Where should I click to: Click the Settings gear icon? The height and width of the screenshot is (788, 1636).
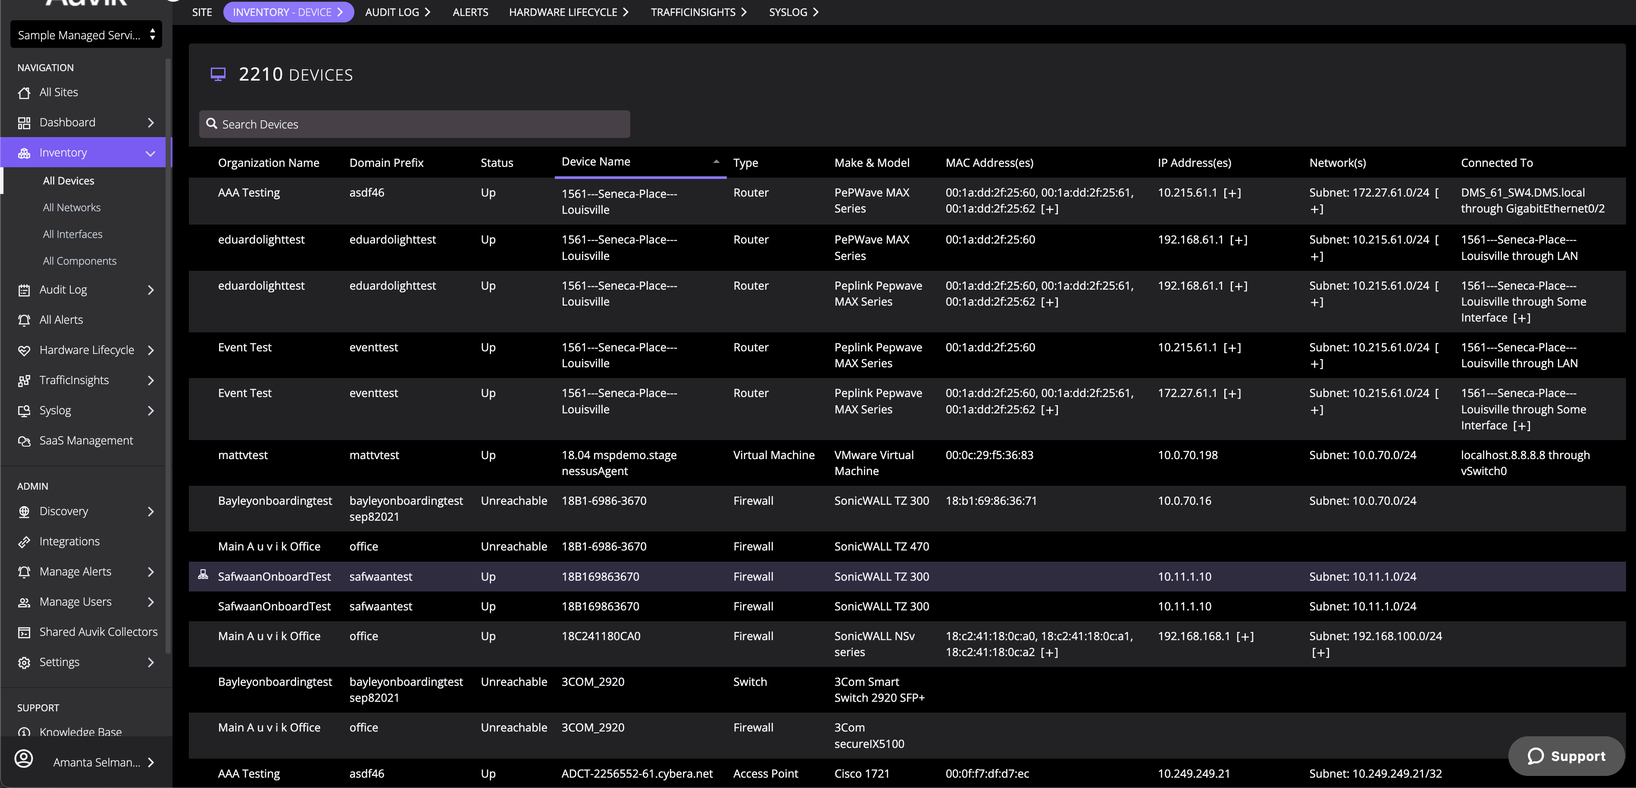pyautogui.click(x=24, y=662)
